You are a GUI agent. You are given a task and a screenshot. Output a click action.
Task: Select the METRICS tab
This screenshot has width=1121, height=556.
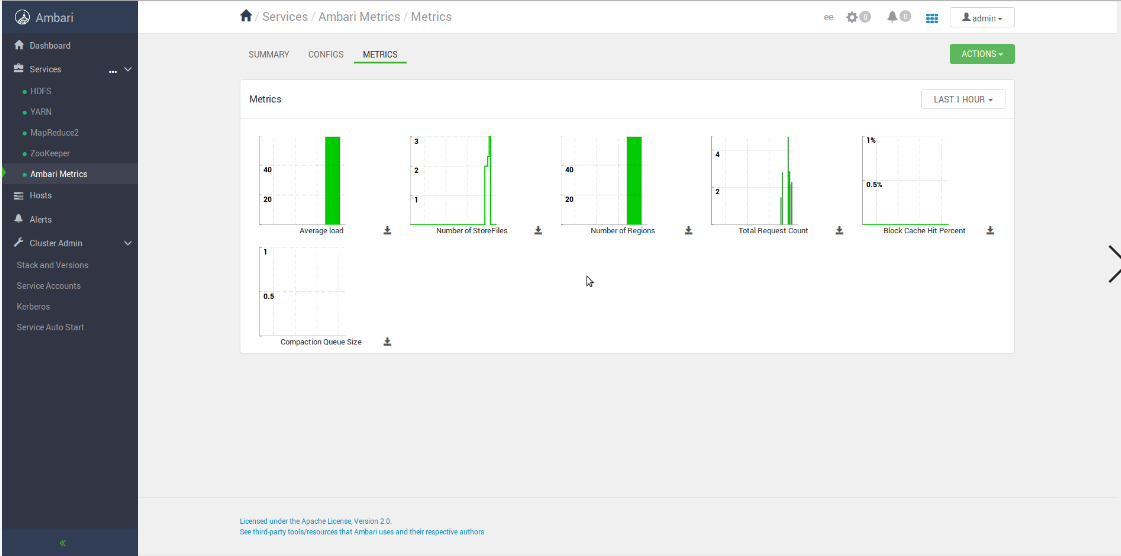coord(380,54)
